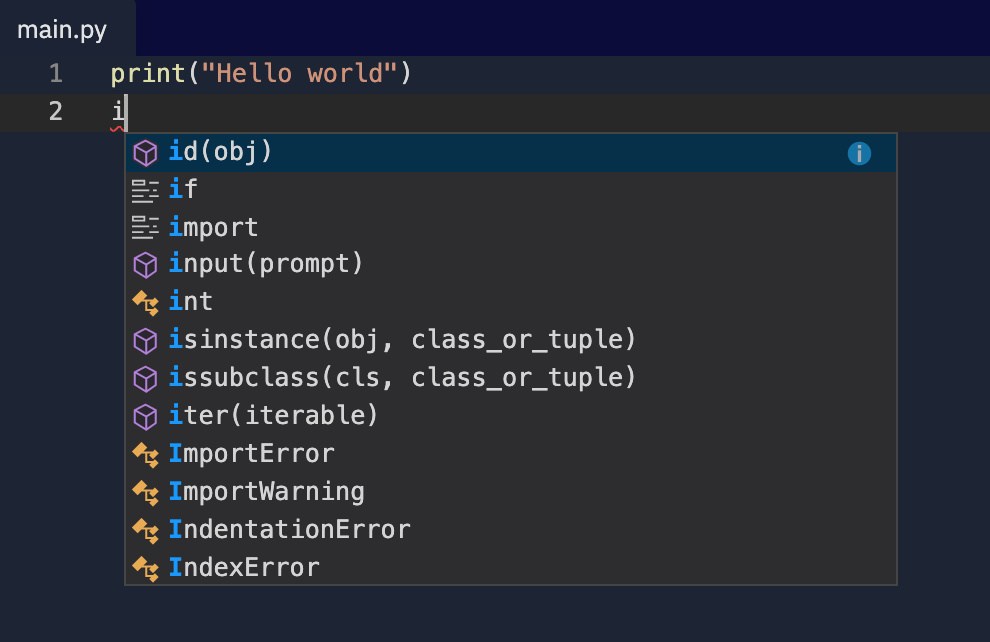
Task: Click the cube icon beside id(obj)
Action: click(145, 153)
